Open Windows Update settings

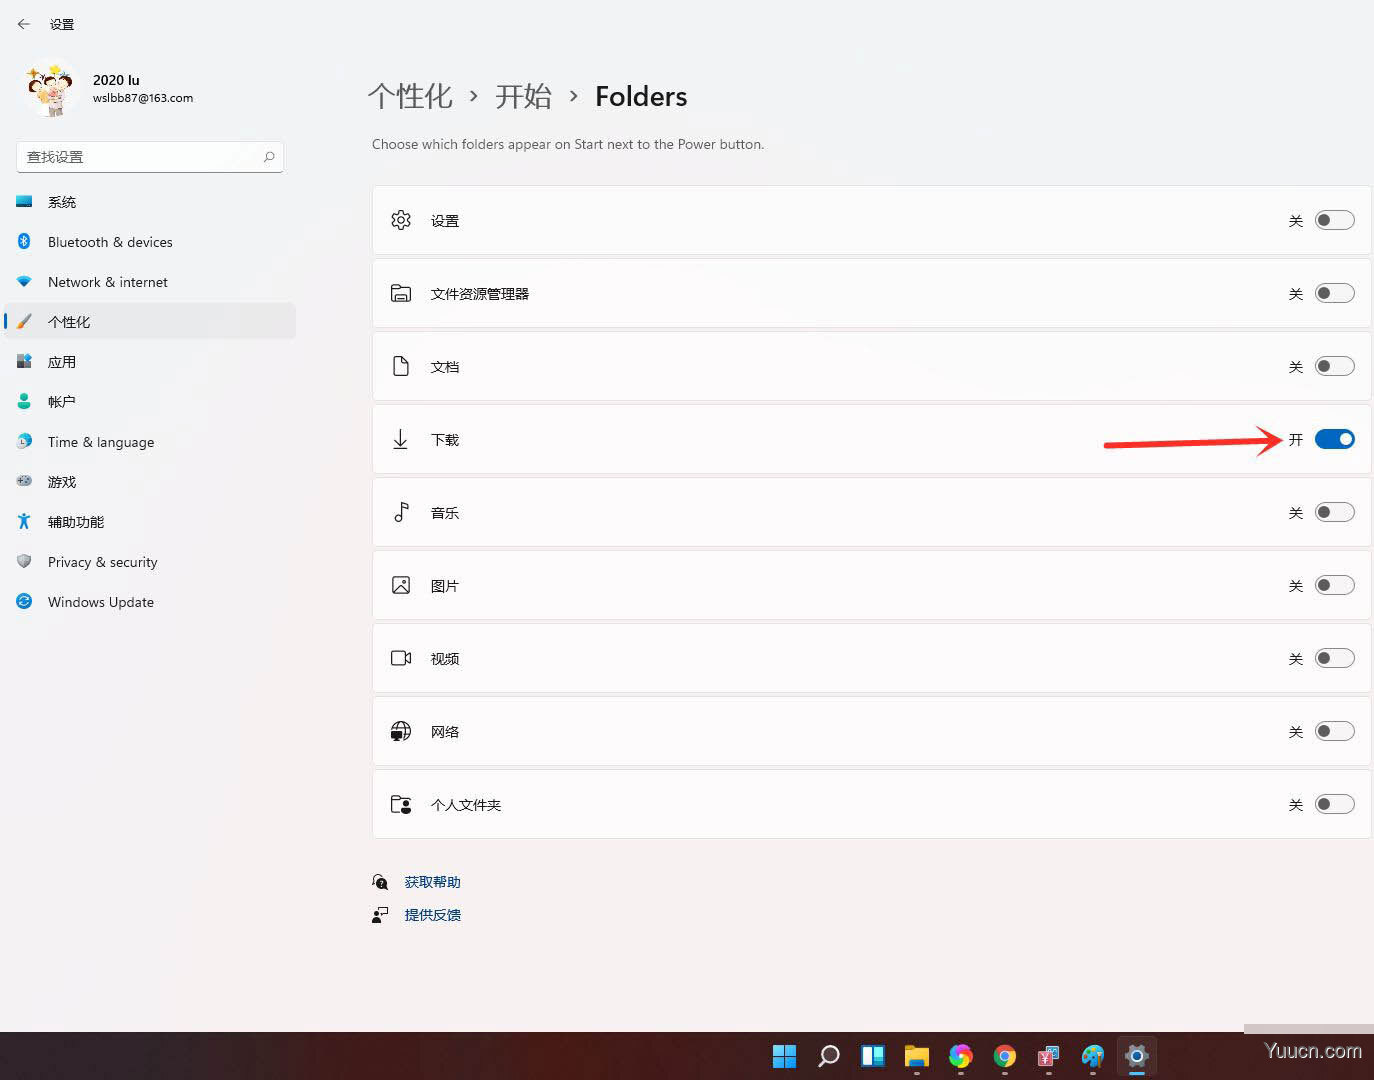[x=150, y=602]
